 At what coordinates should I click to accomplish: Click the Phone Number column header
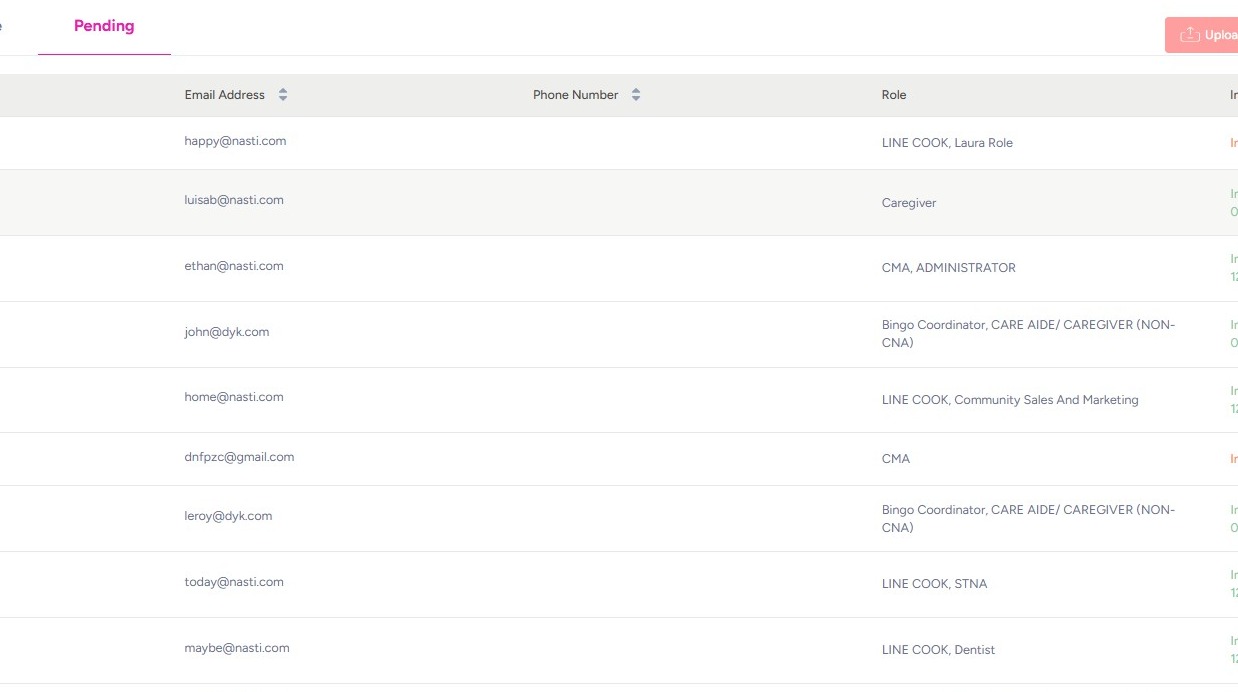click(575, 95)
